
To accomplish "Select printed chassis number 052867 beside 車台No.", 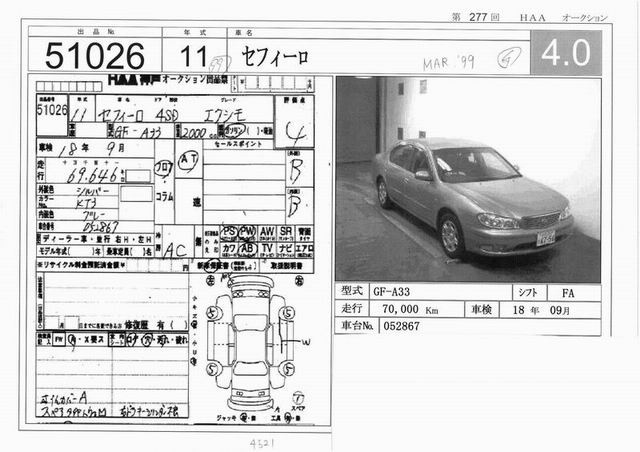I will [x=401, y=326].
